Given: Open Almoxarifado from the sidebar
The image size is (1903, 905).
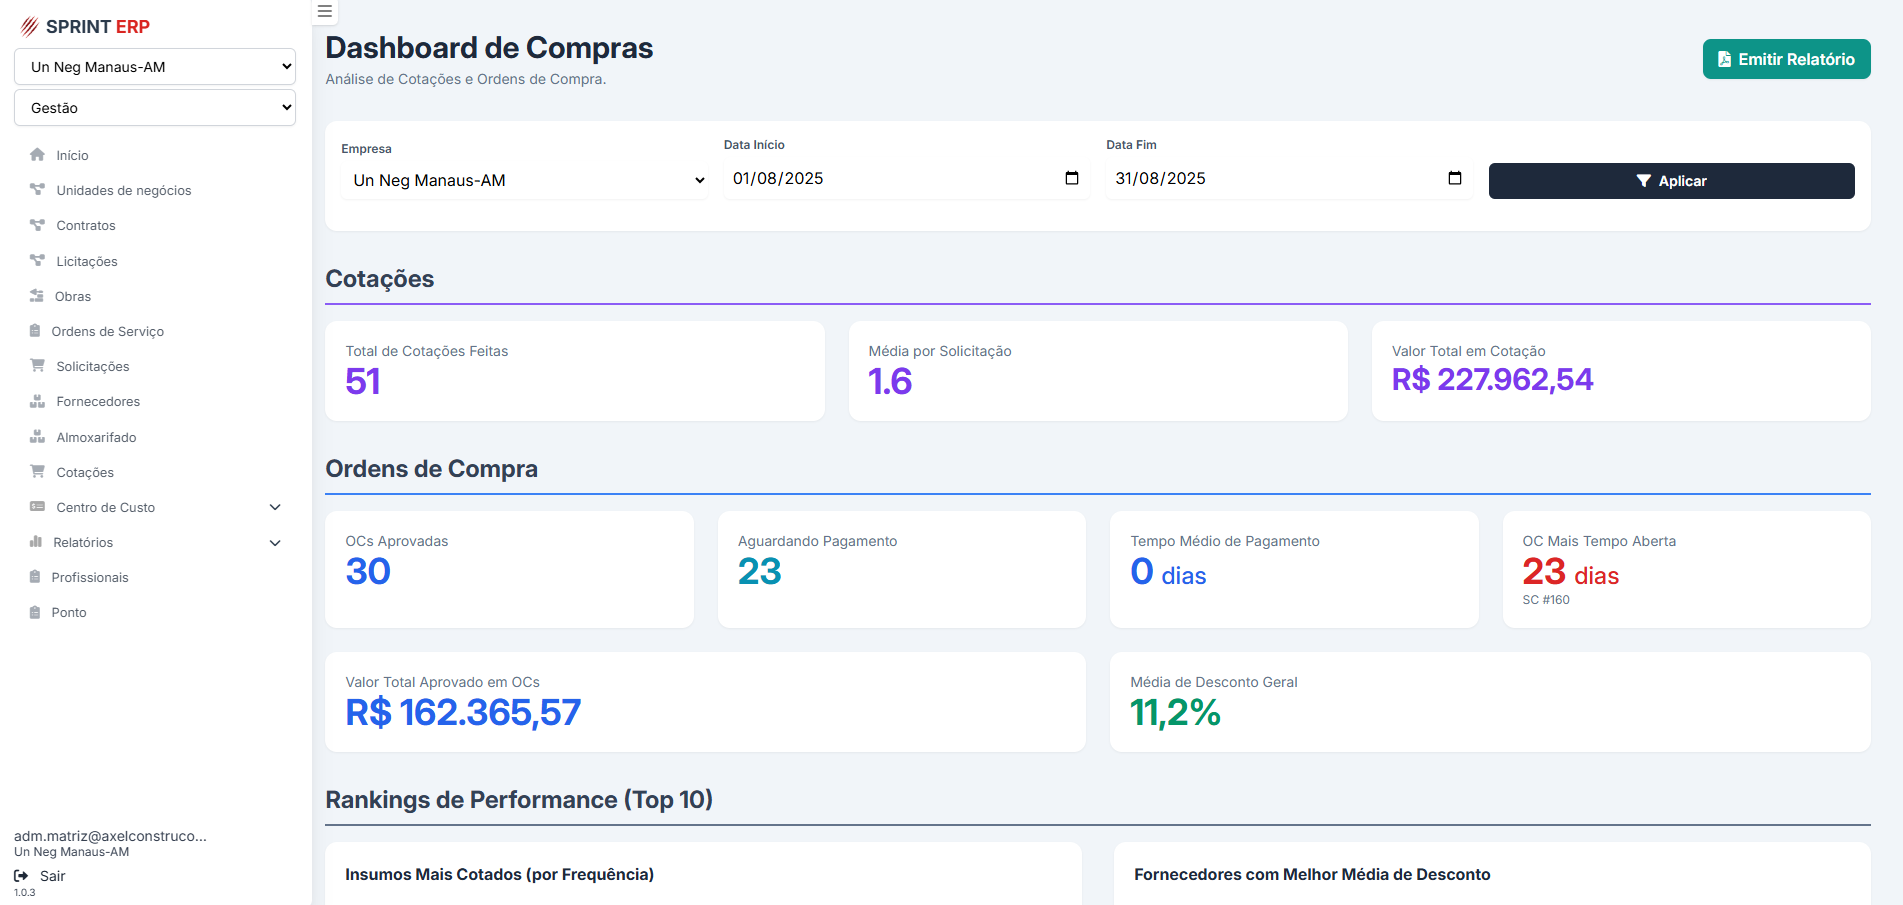Looking at the screenshot, I should pos(96,437).
